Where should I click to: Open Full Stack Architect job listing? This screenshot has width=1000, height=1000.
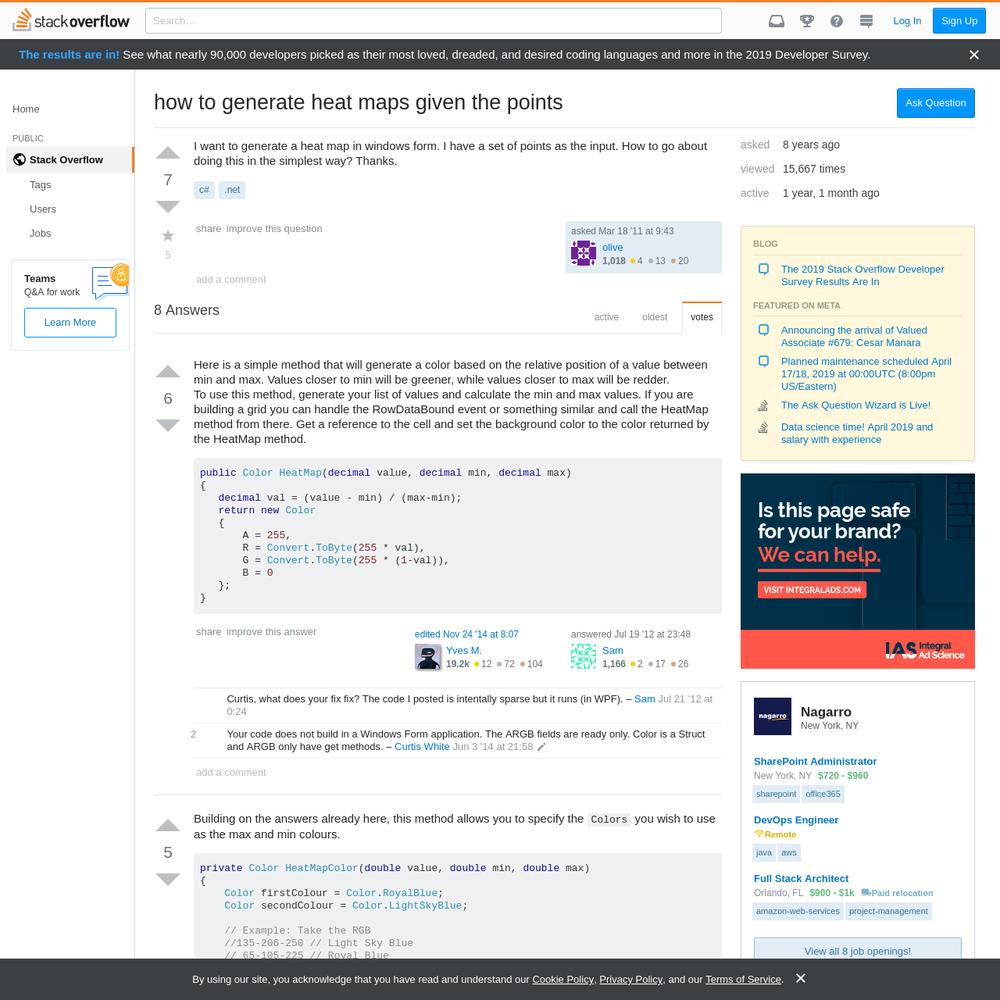[x=801, y=879]
